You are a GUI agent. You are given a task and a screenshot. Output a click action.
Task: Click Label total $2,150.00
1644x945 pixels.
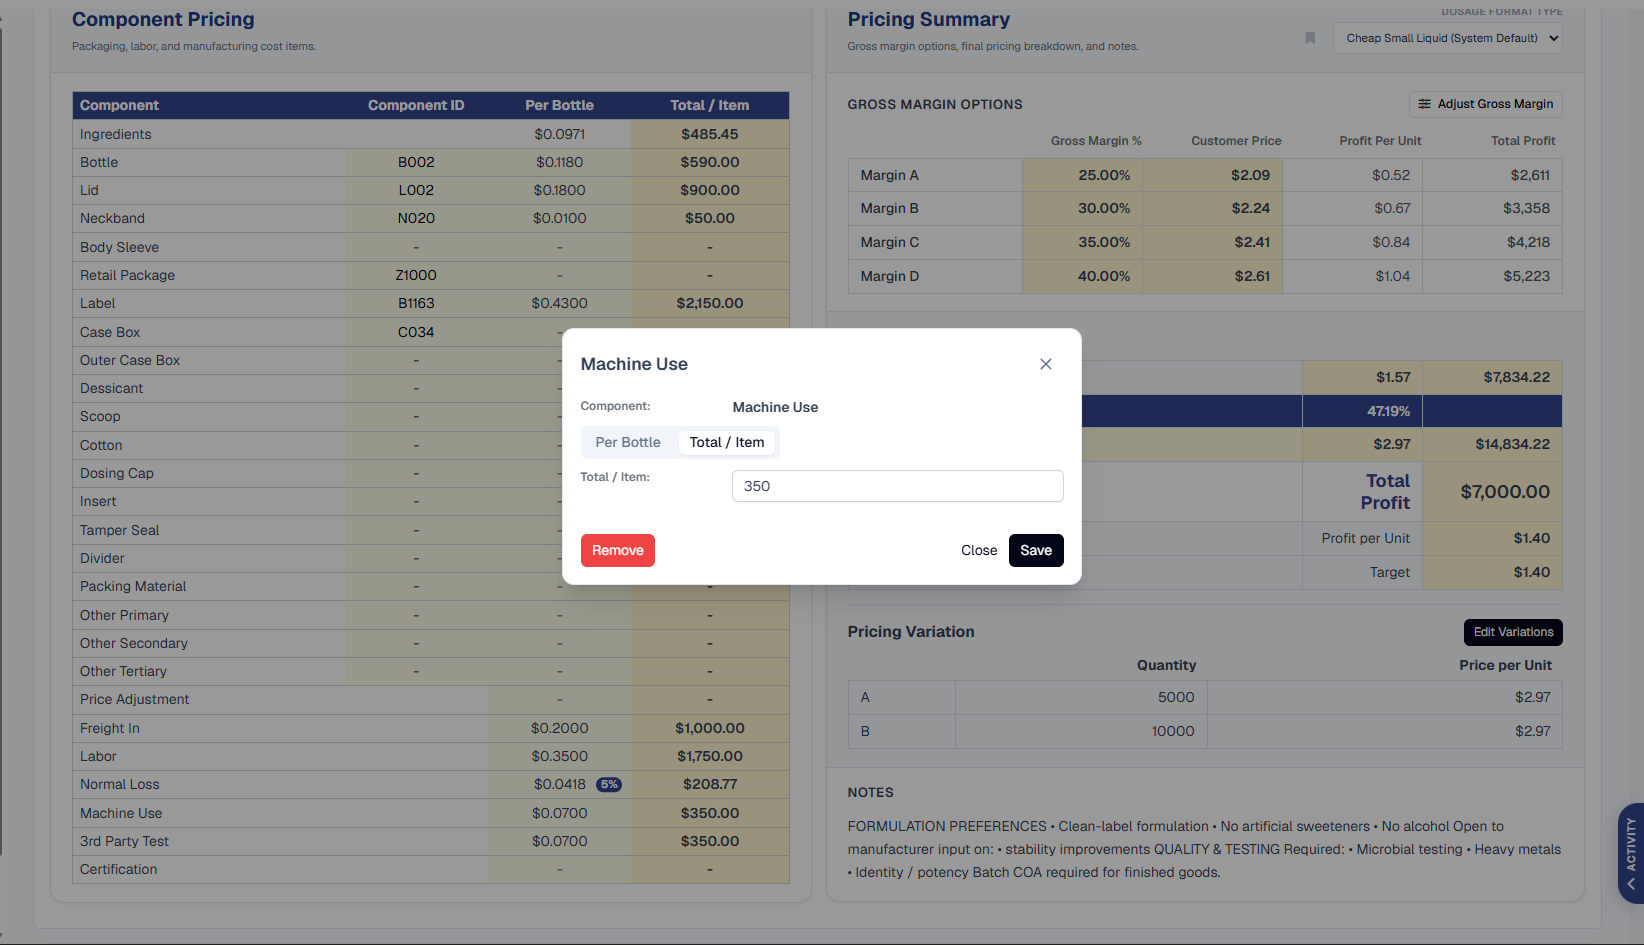(x=710, y=303)
